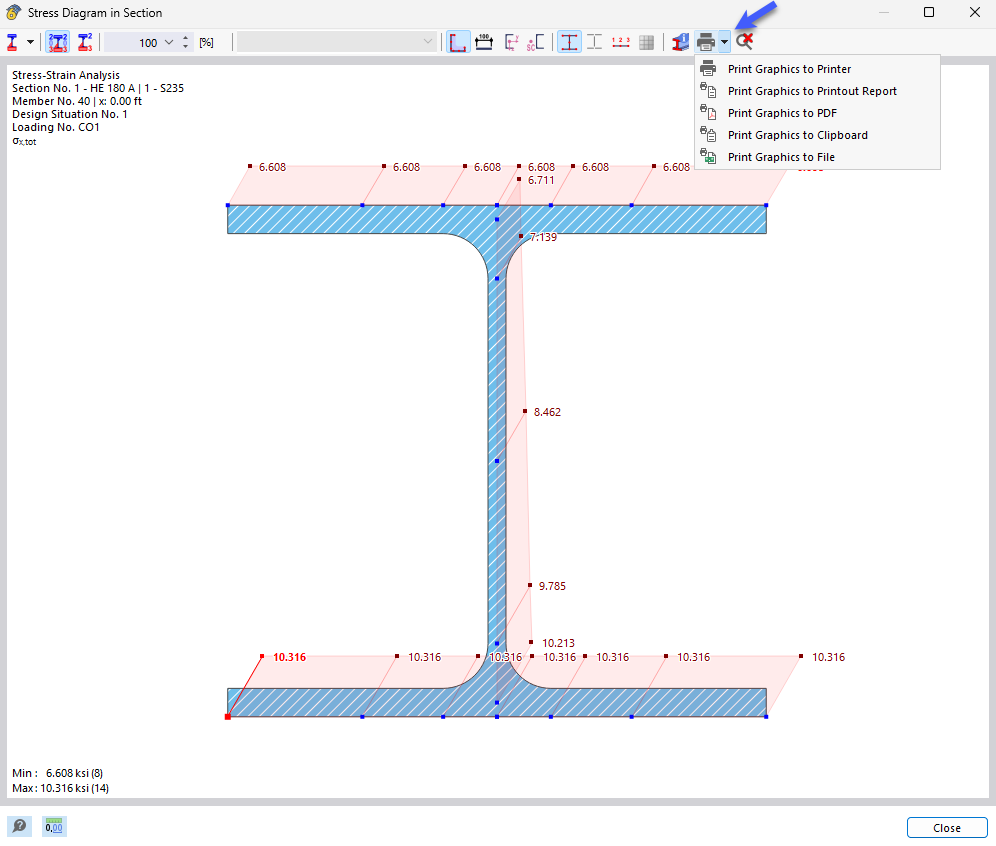996x846 pixels.
Task: Toggle the filled section view
Action: click(x=569, y=42)
